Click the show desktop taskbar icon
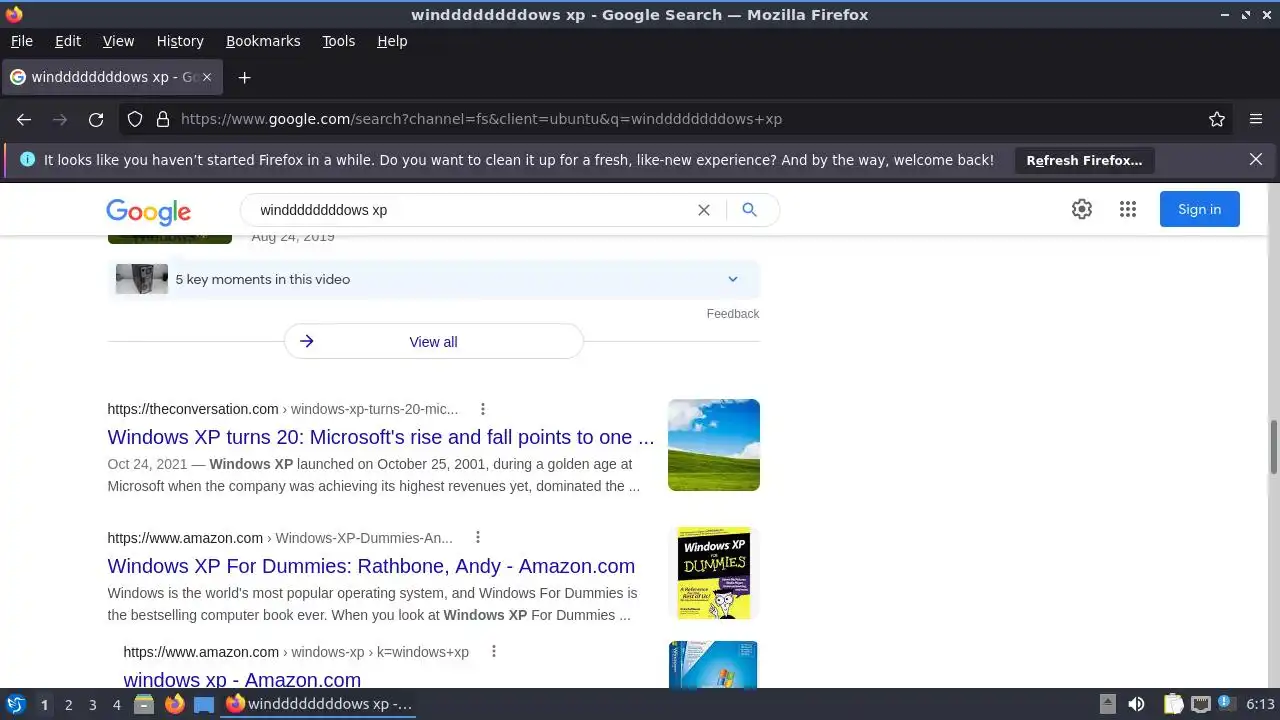Screen dimensions: 1280x720 coord(204,704)
